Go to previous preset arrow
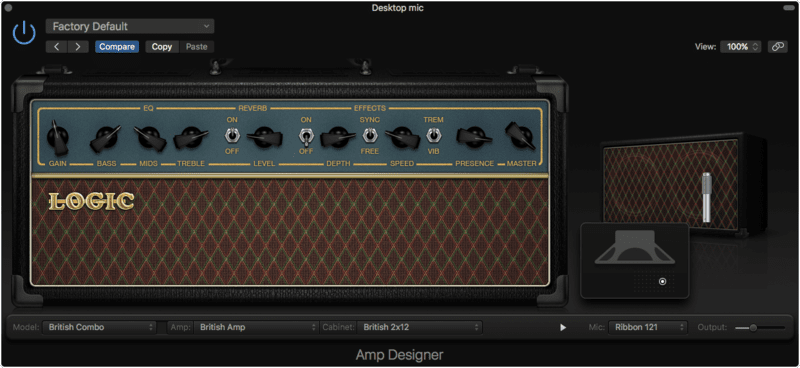Image resolution: width=800 pixels, height=368 pixels. coord(57,47)
